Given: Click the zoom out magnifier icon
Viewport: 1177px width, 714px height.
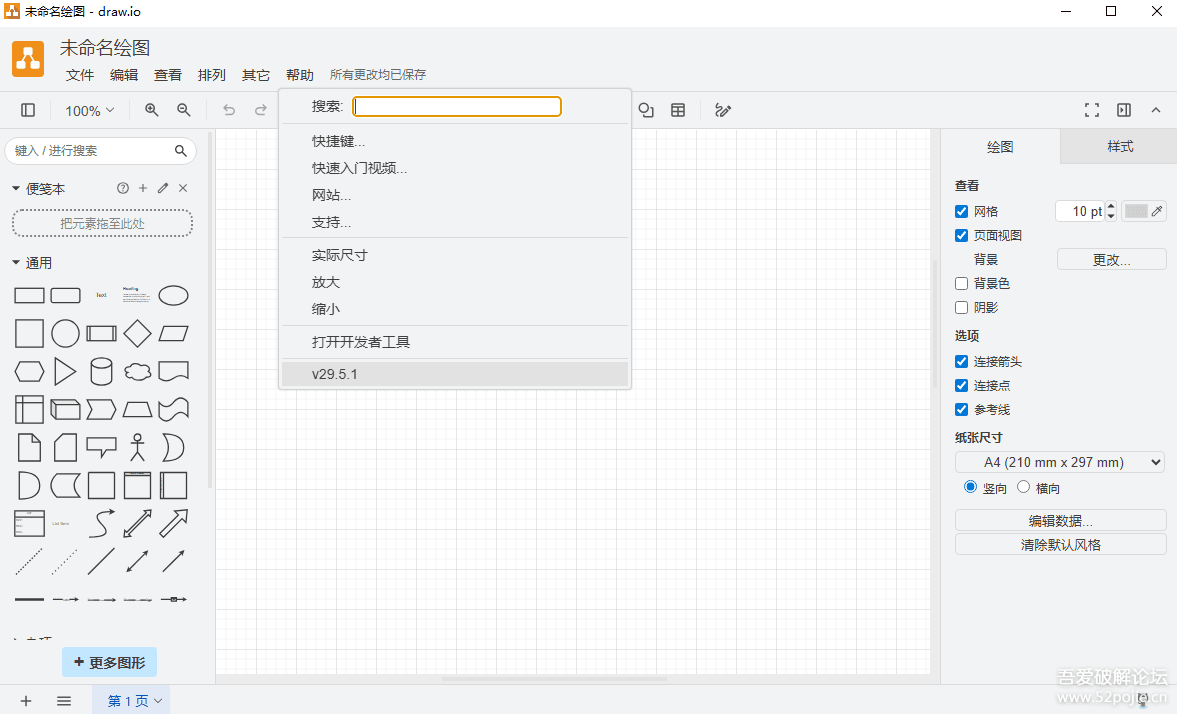Looking at the screenshot, I should (184, 110).
